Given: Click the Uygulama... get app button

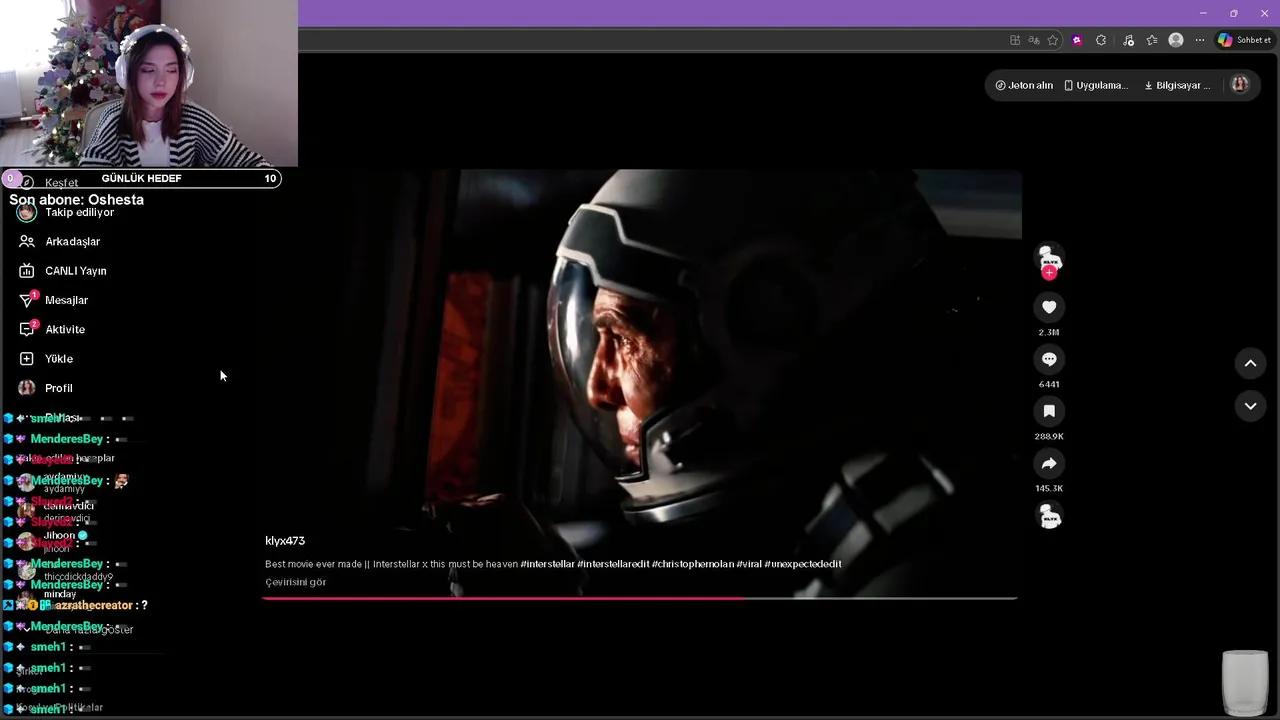Looking at the screenshot, I should [x=1096, y=85].
